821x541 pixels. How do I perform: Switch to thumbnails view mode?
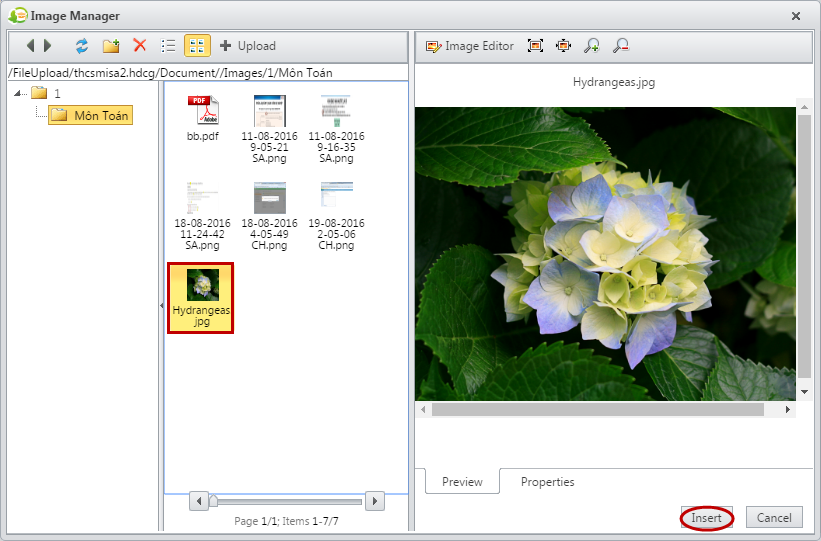coord(197,46)
